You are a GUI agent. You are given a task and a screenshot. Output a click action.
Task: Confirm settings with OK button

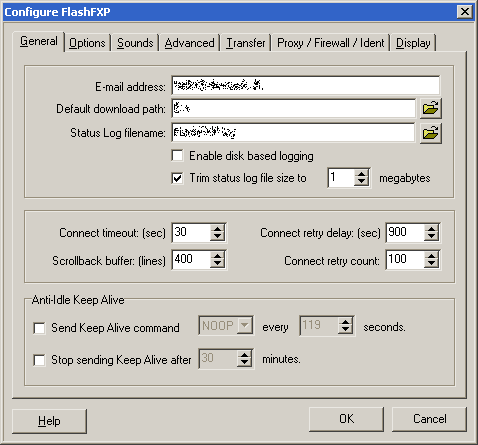pyautogui.click(x=346, y=419)
